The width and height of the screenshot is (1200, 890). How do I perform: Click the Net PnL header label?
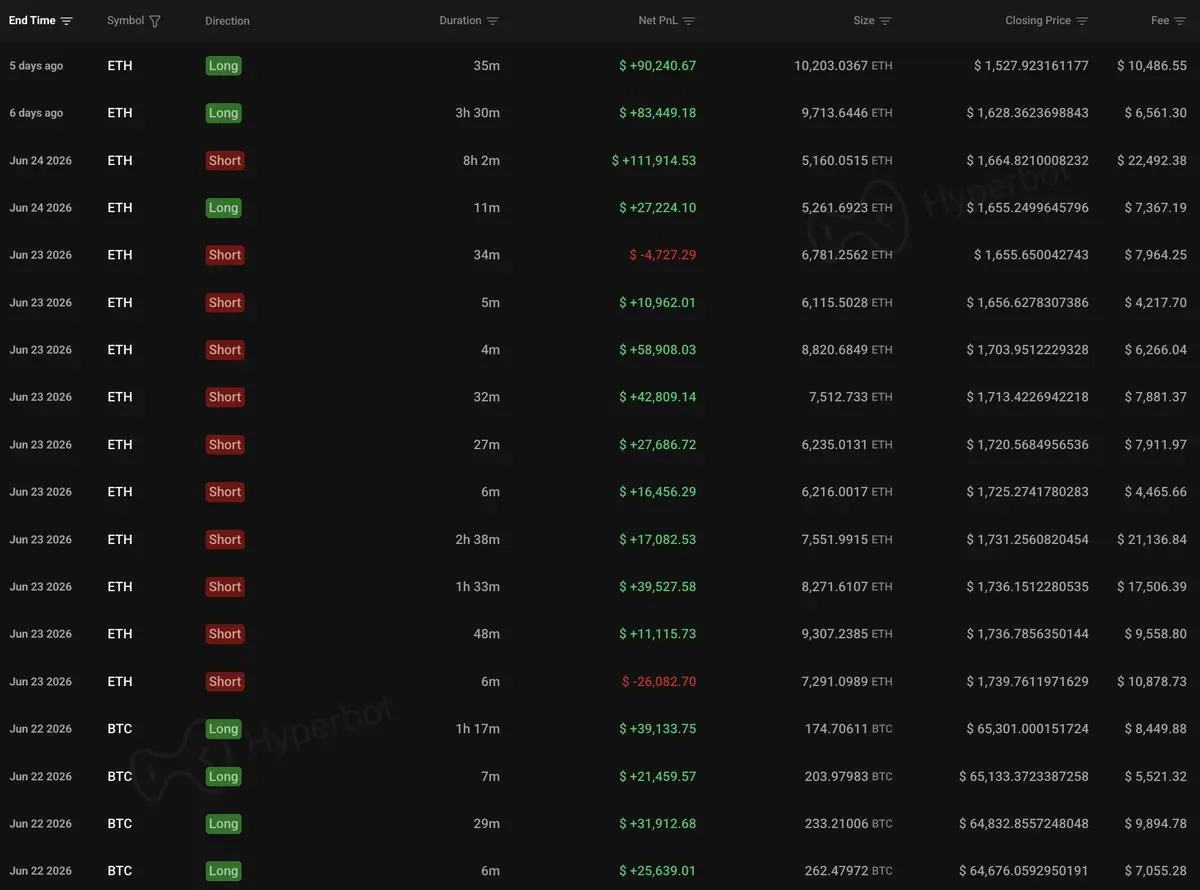[658, 21]
